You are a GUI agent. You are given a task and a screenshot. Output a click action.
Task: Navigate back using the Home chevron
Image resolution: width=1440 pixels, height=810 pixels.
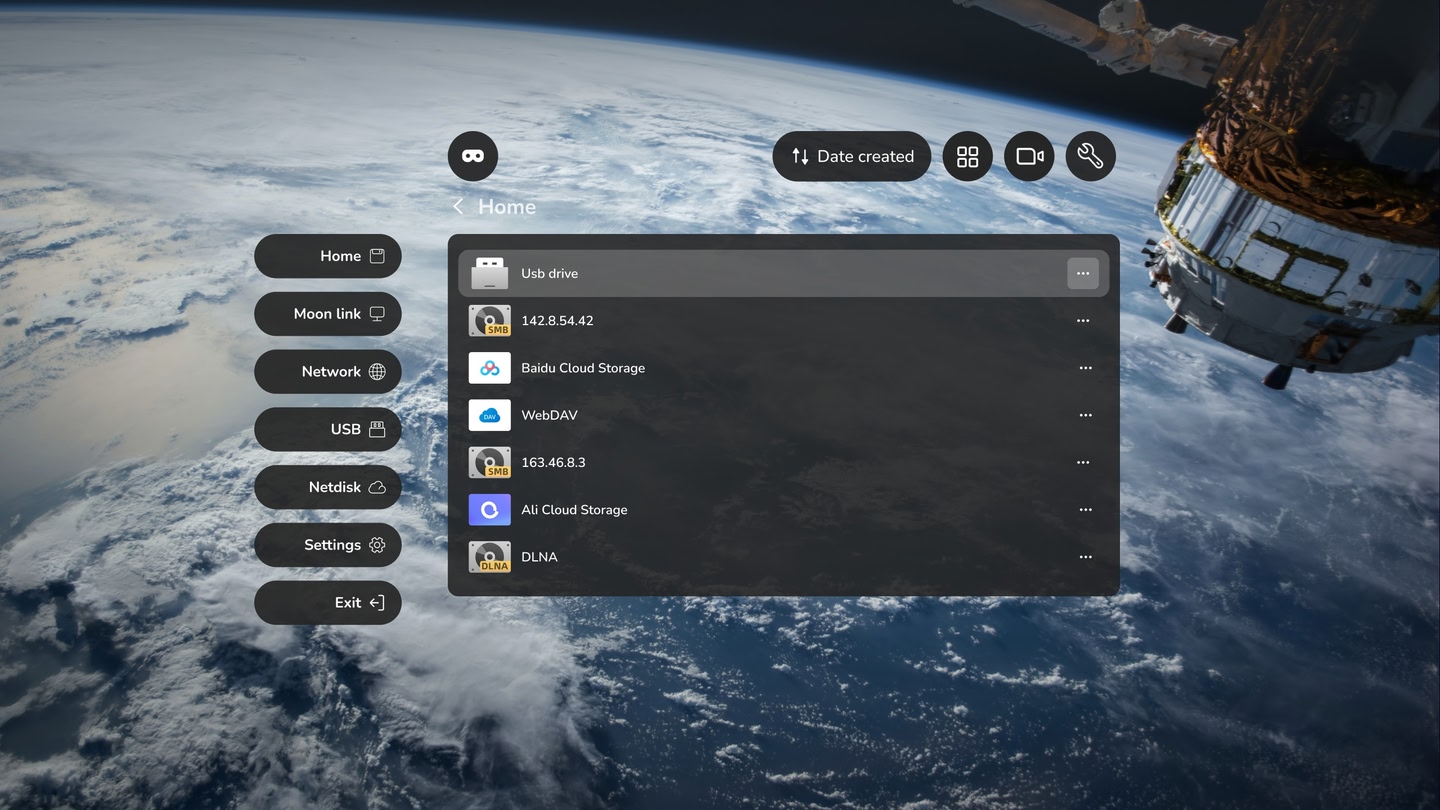point(458,205)
